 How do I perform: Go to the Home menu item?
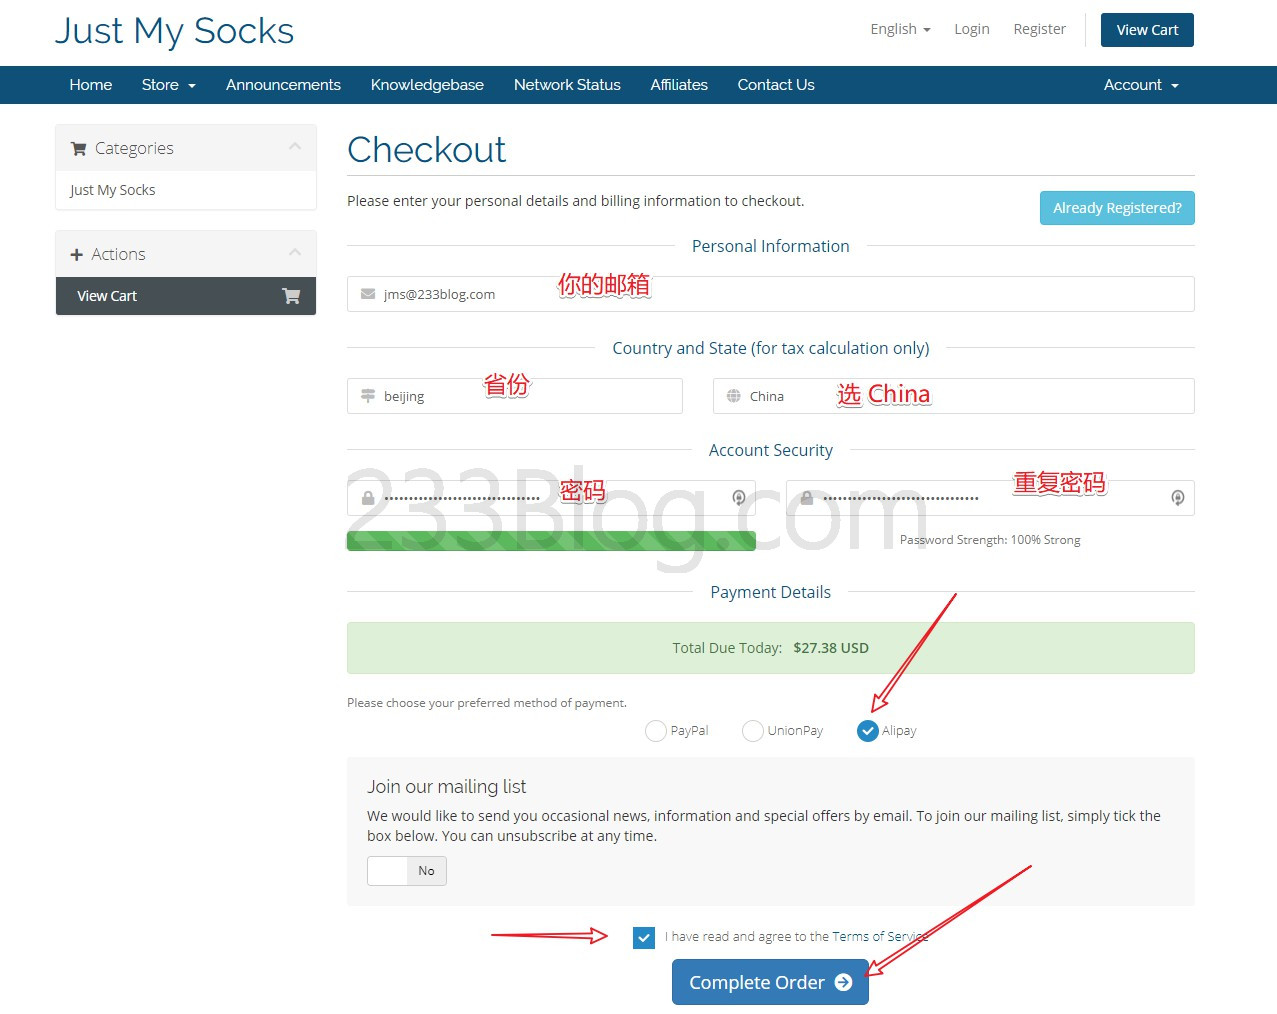[x=91, y=85]
